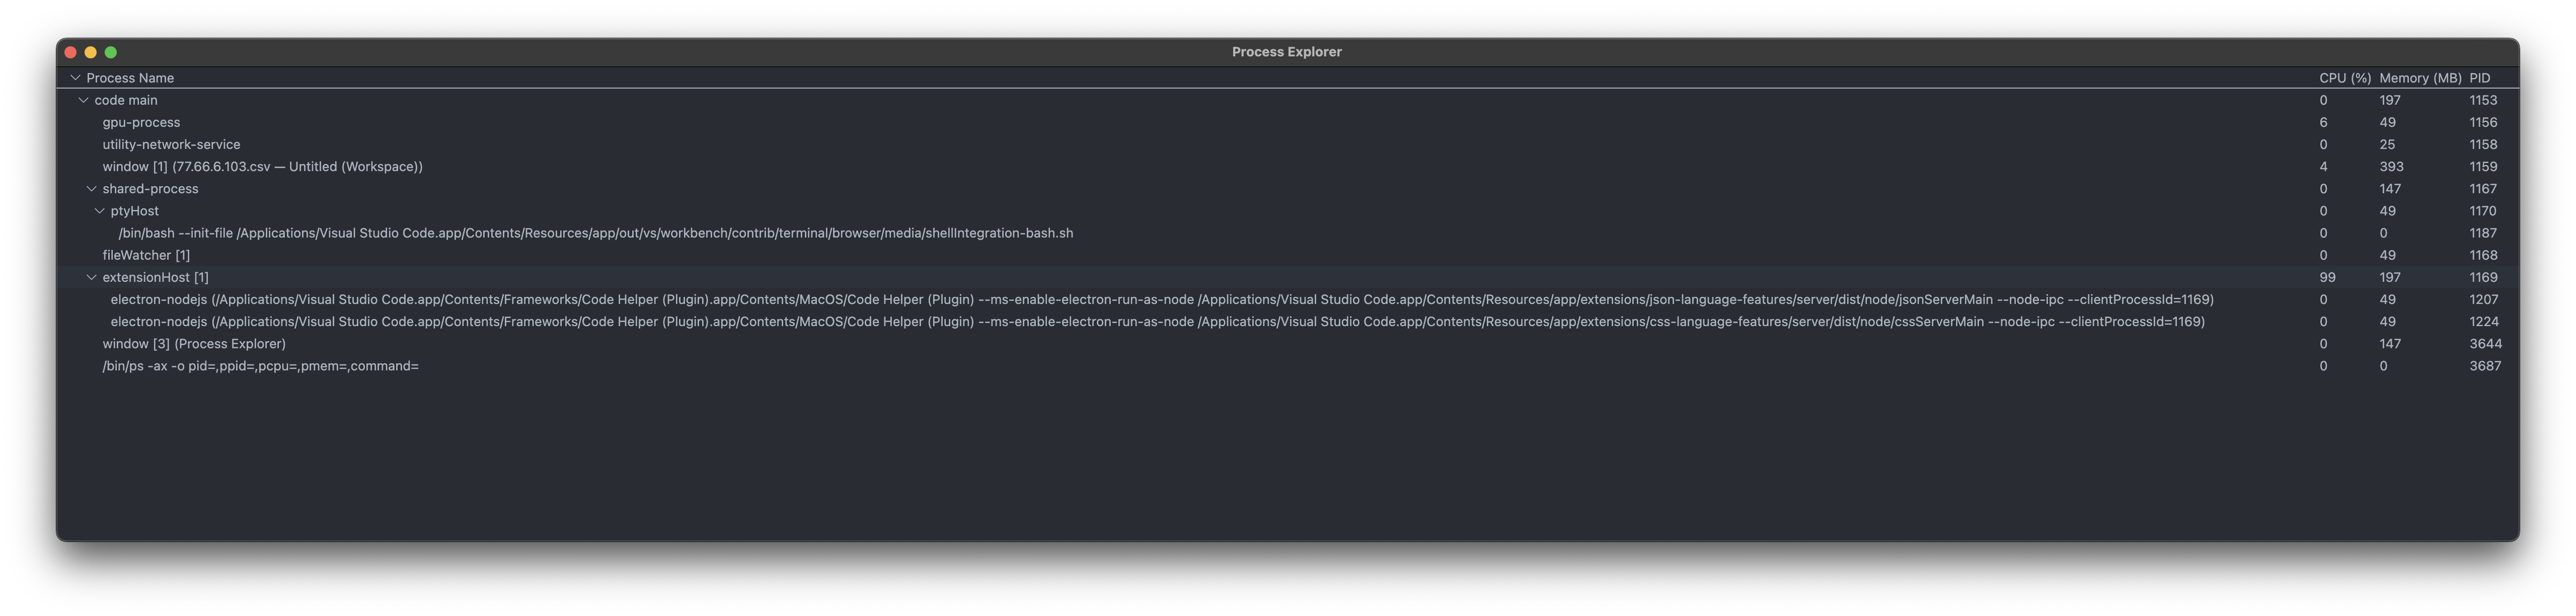2576x616 pixels.
Task: Select the utility-network-service process
Action: tap(171, 144)
